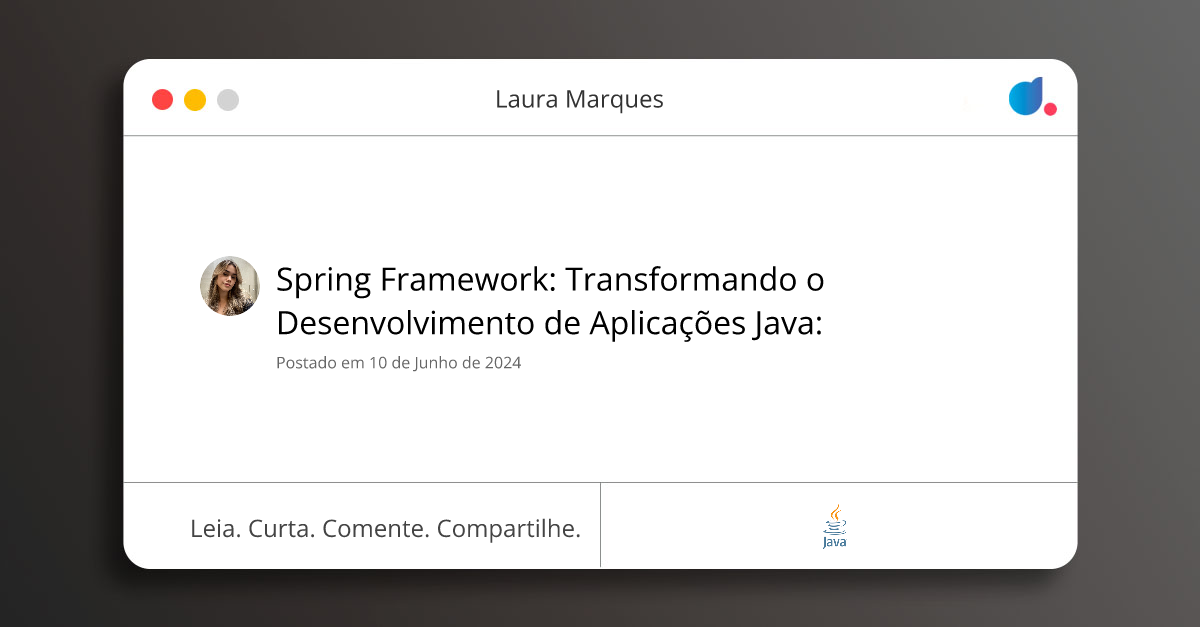This screenshot has width=1200, height=628.
Task: Click the word 'Spring' in the article title
Action: coord(322,281)
